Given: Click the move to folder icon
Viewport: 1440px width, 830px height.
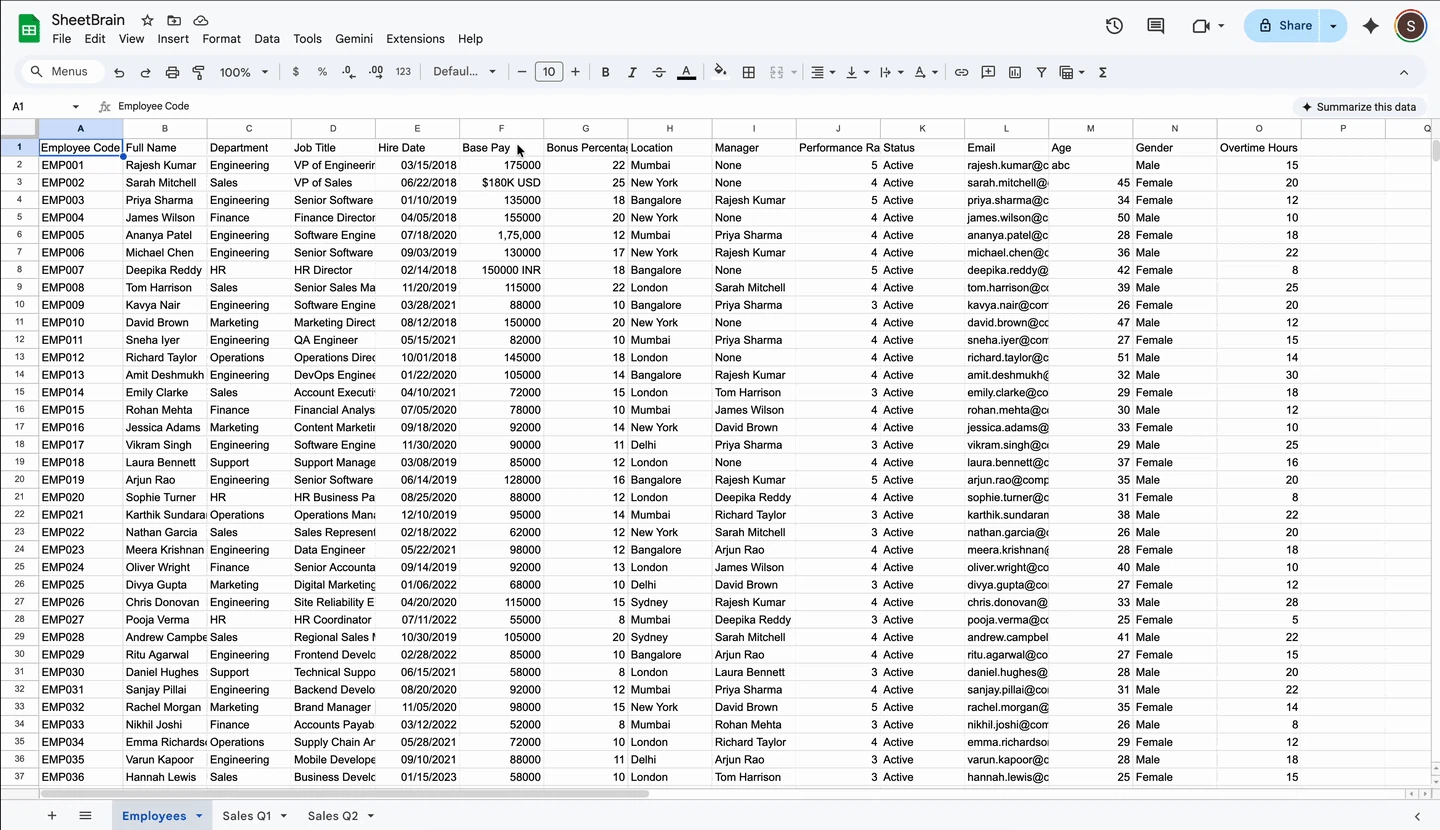Looking at the screenshot, I should 174,20.
